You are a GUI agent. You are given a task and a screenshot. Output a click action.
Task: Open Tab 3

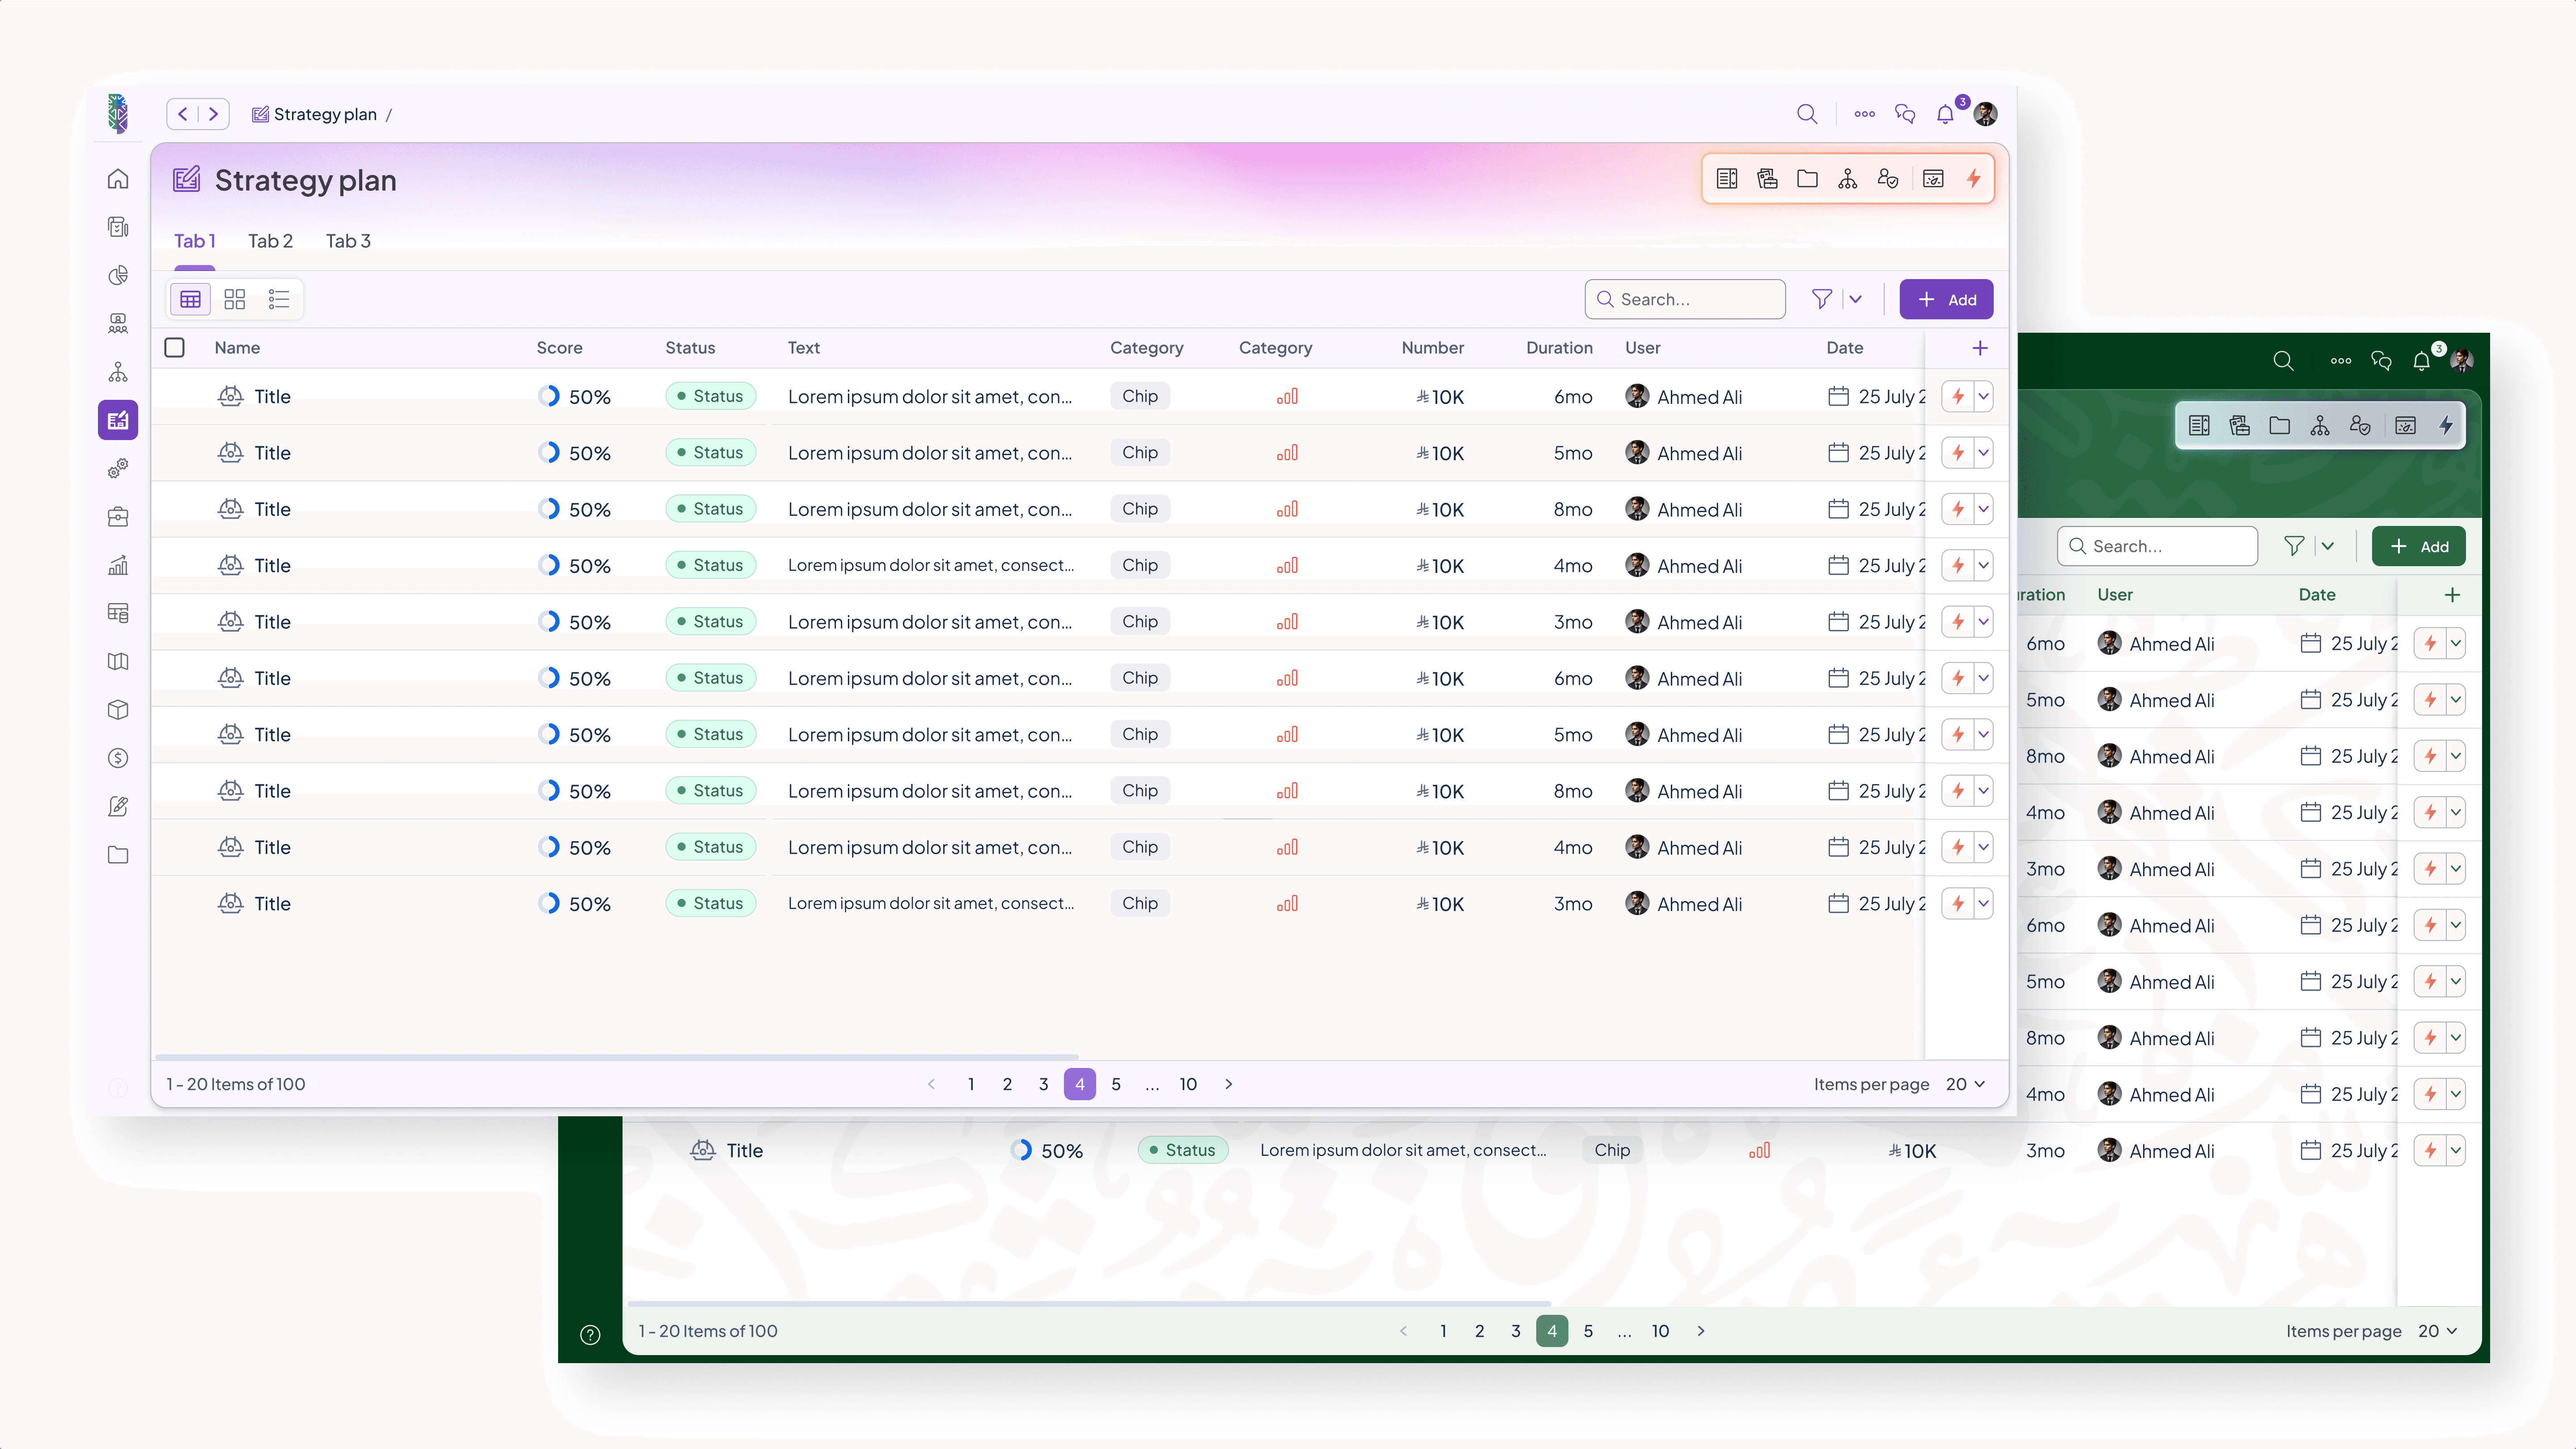(x=348, y=241)
